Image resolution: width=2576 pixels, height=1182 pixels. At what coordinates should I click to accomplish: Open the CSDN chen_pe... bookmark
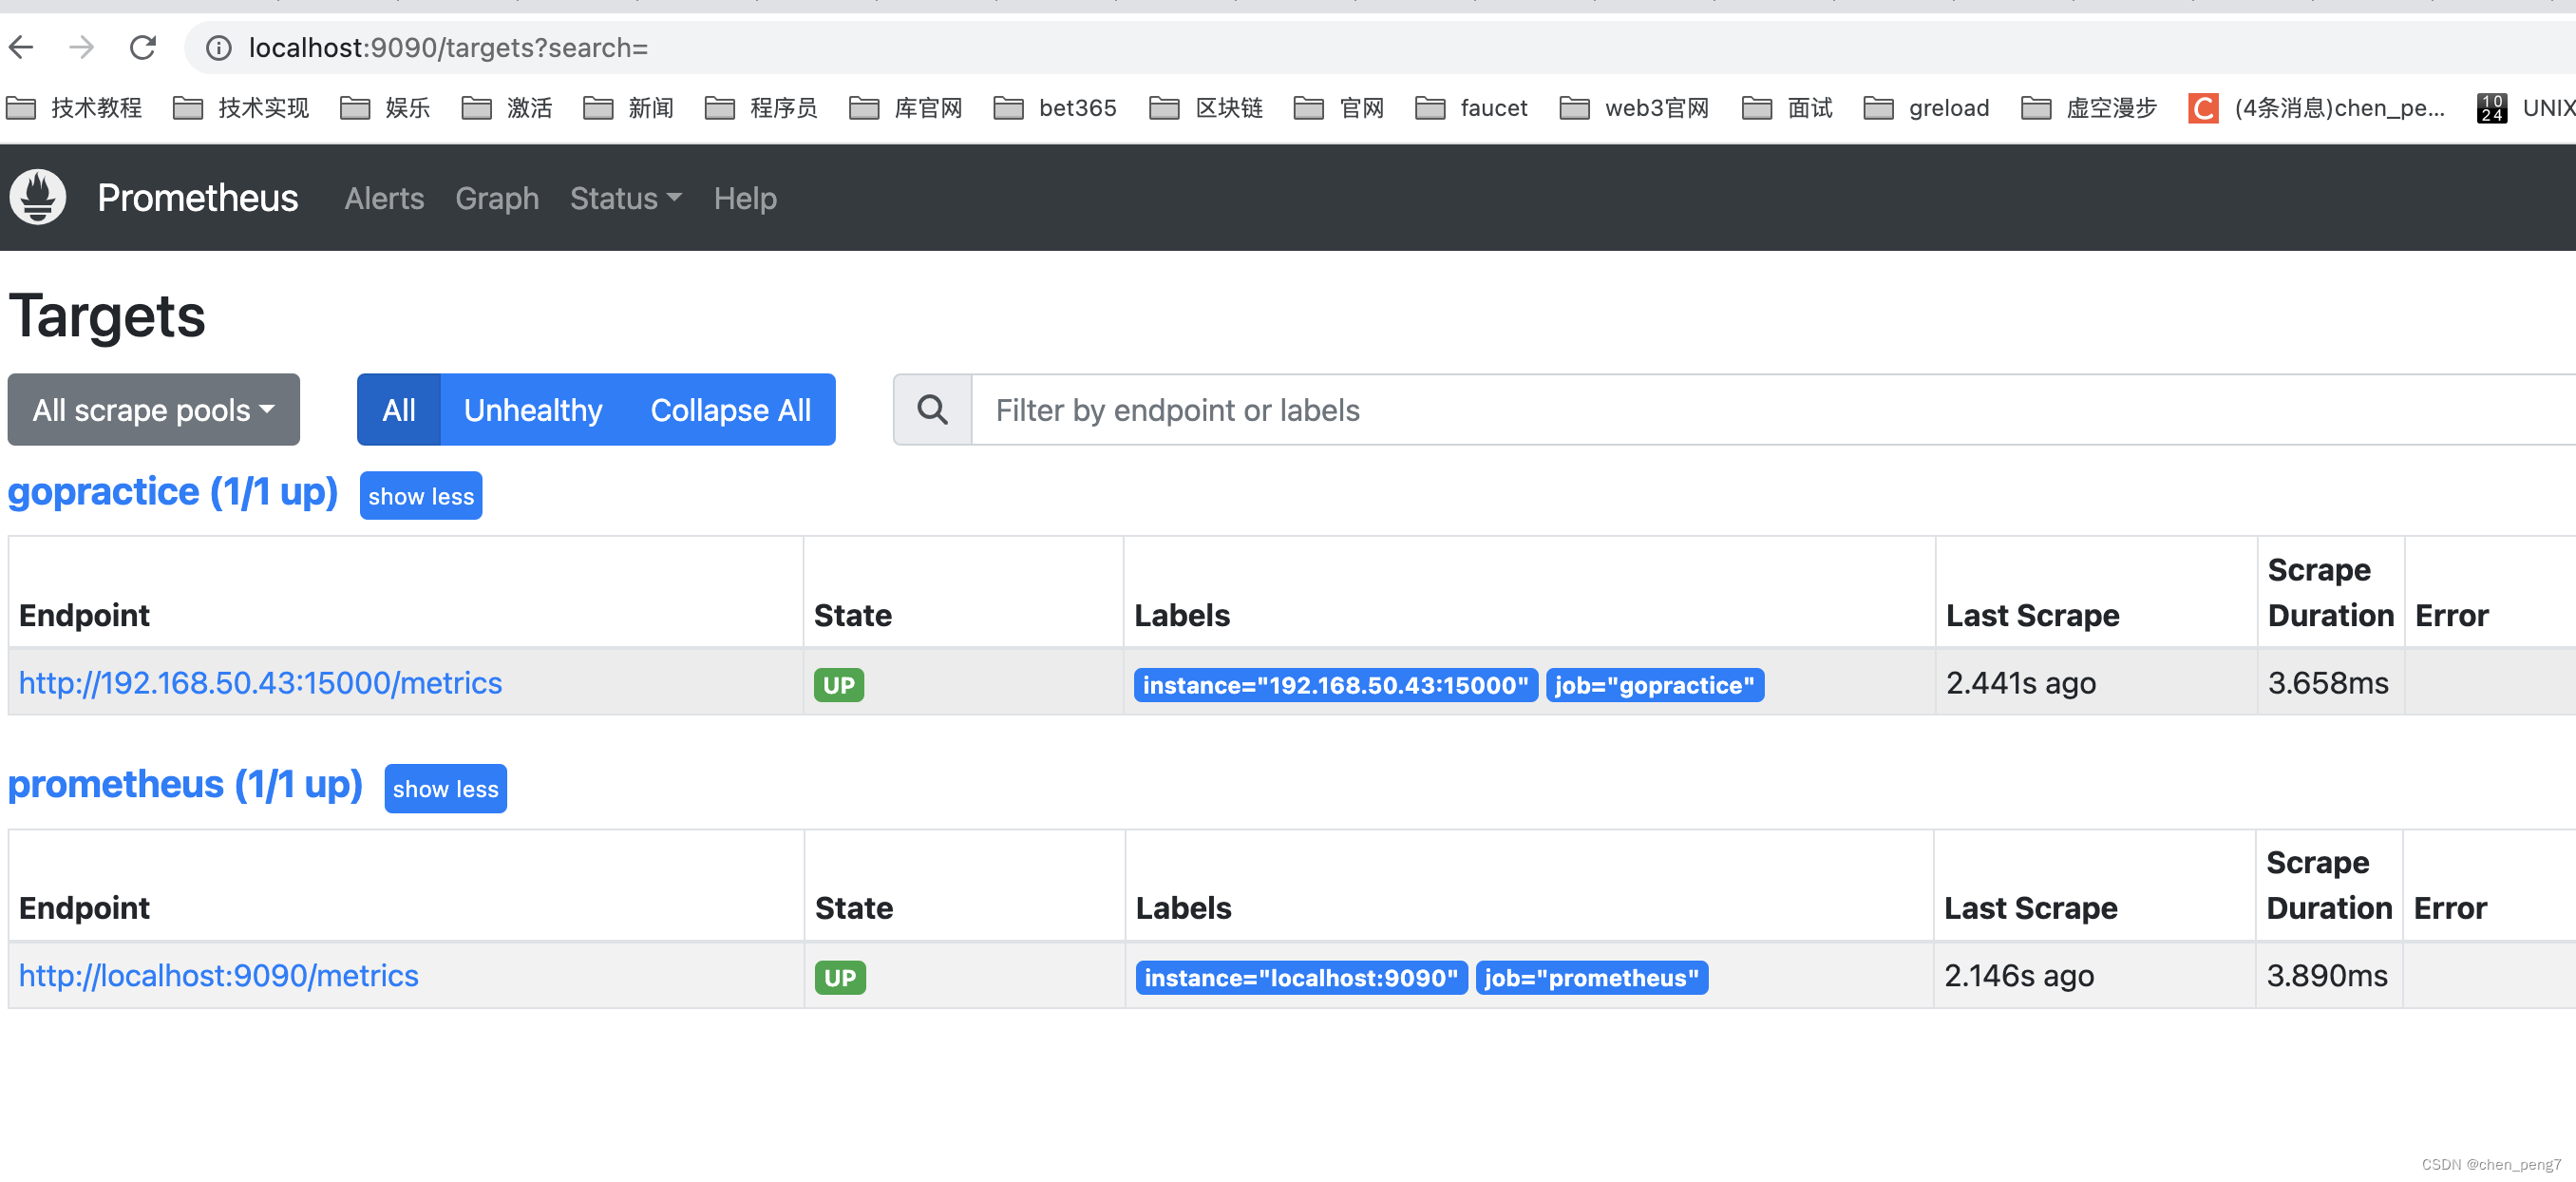pos(2316,108)
